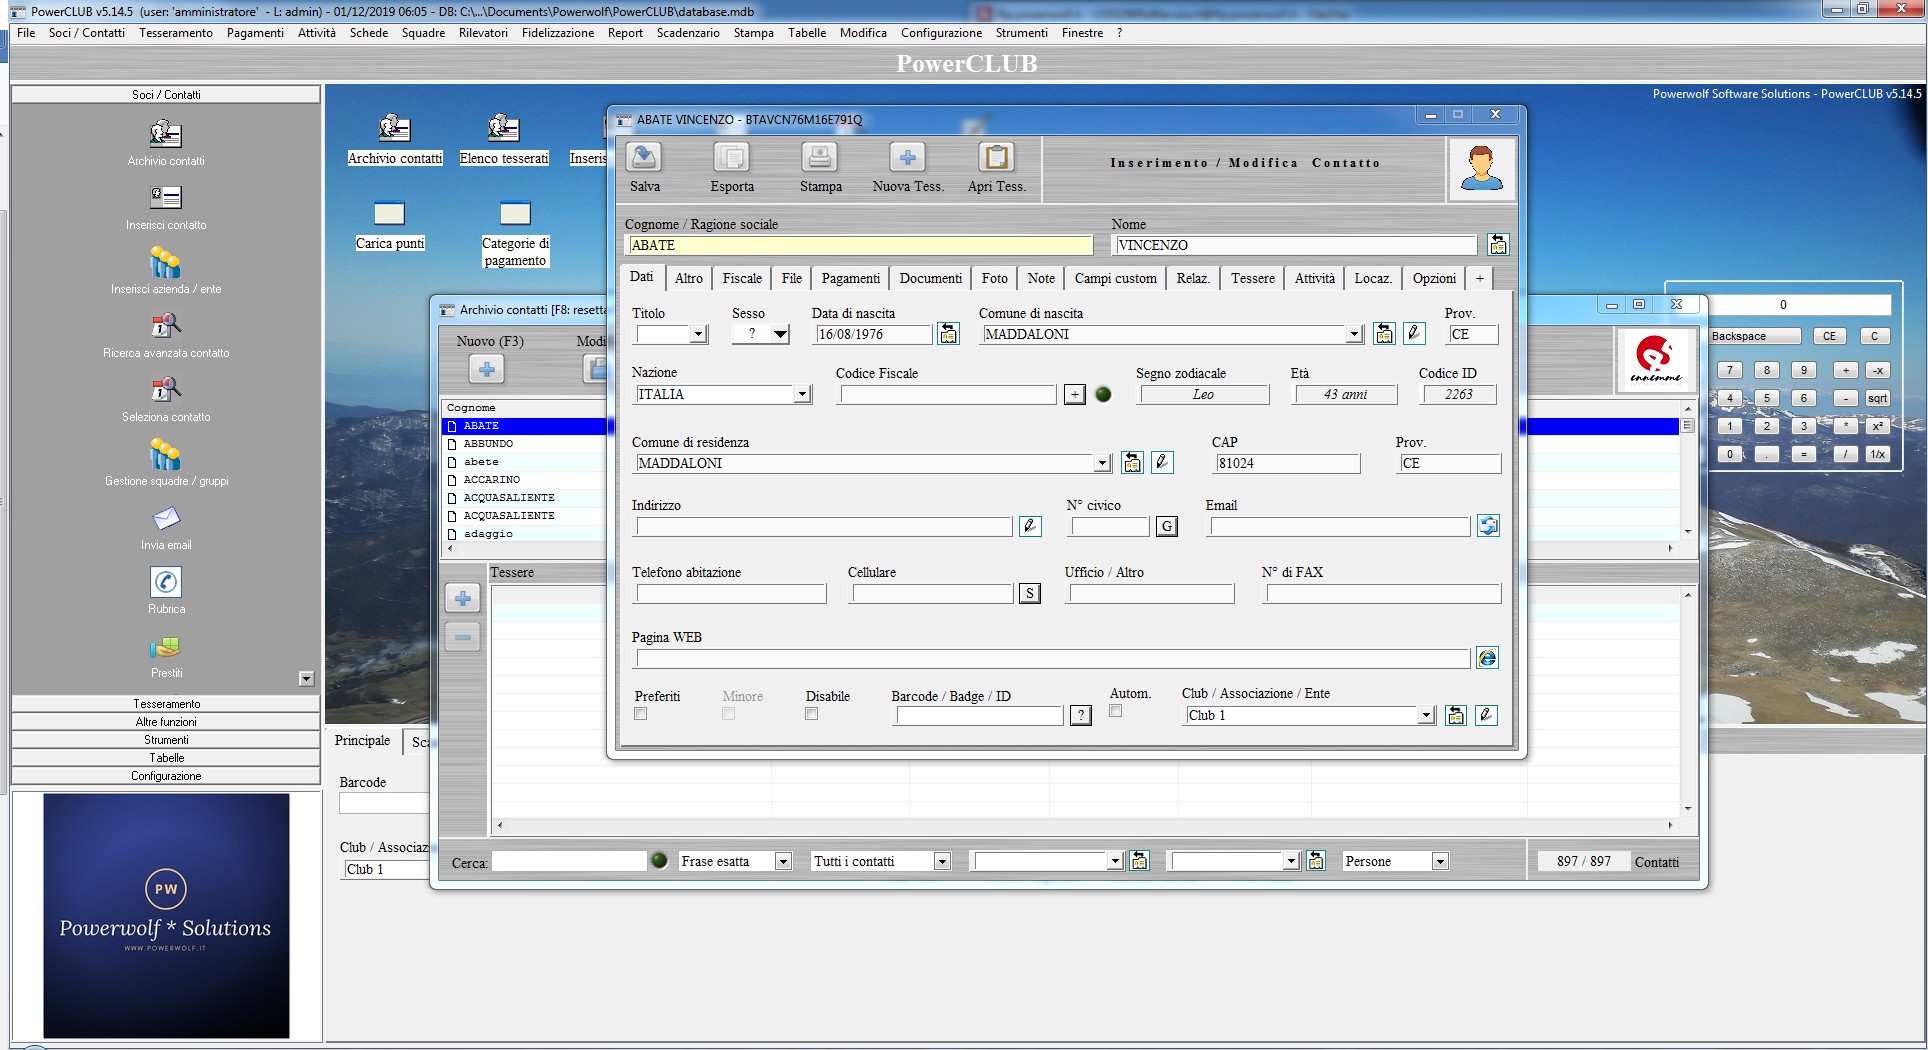Open the Tutti i contatti dropdown
The height and width of the screenshot is (1050, 1928).
tap(941, 862)
